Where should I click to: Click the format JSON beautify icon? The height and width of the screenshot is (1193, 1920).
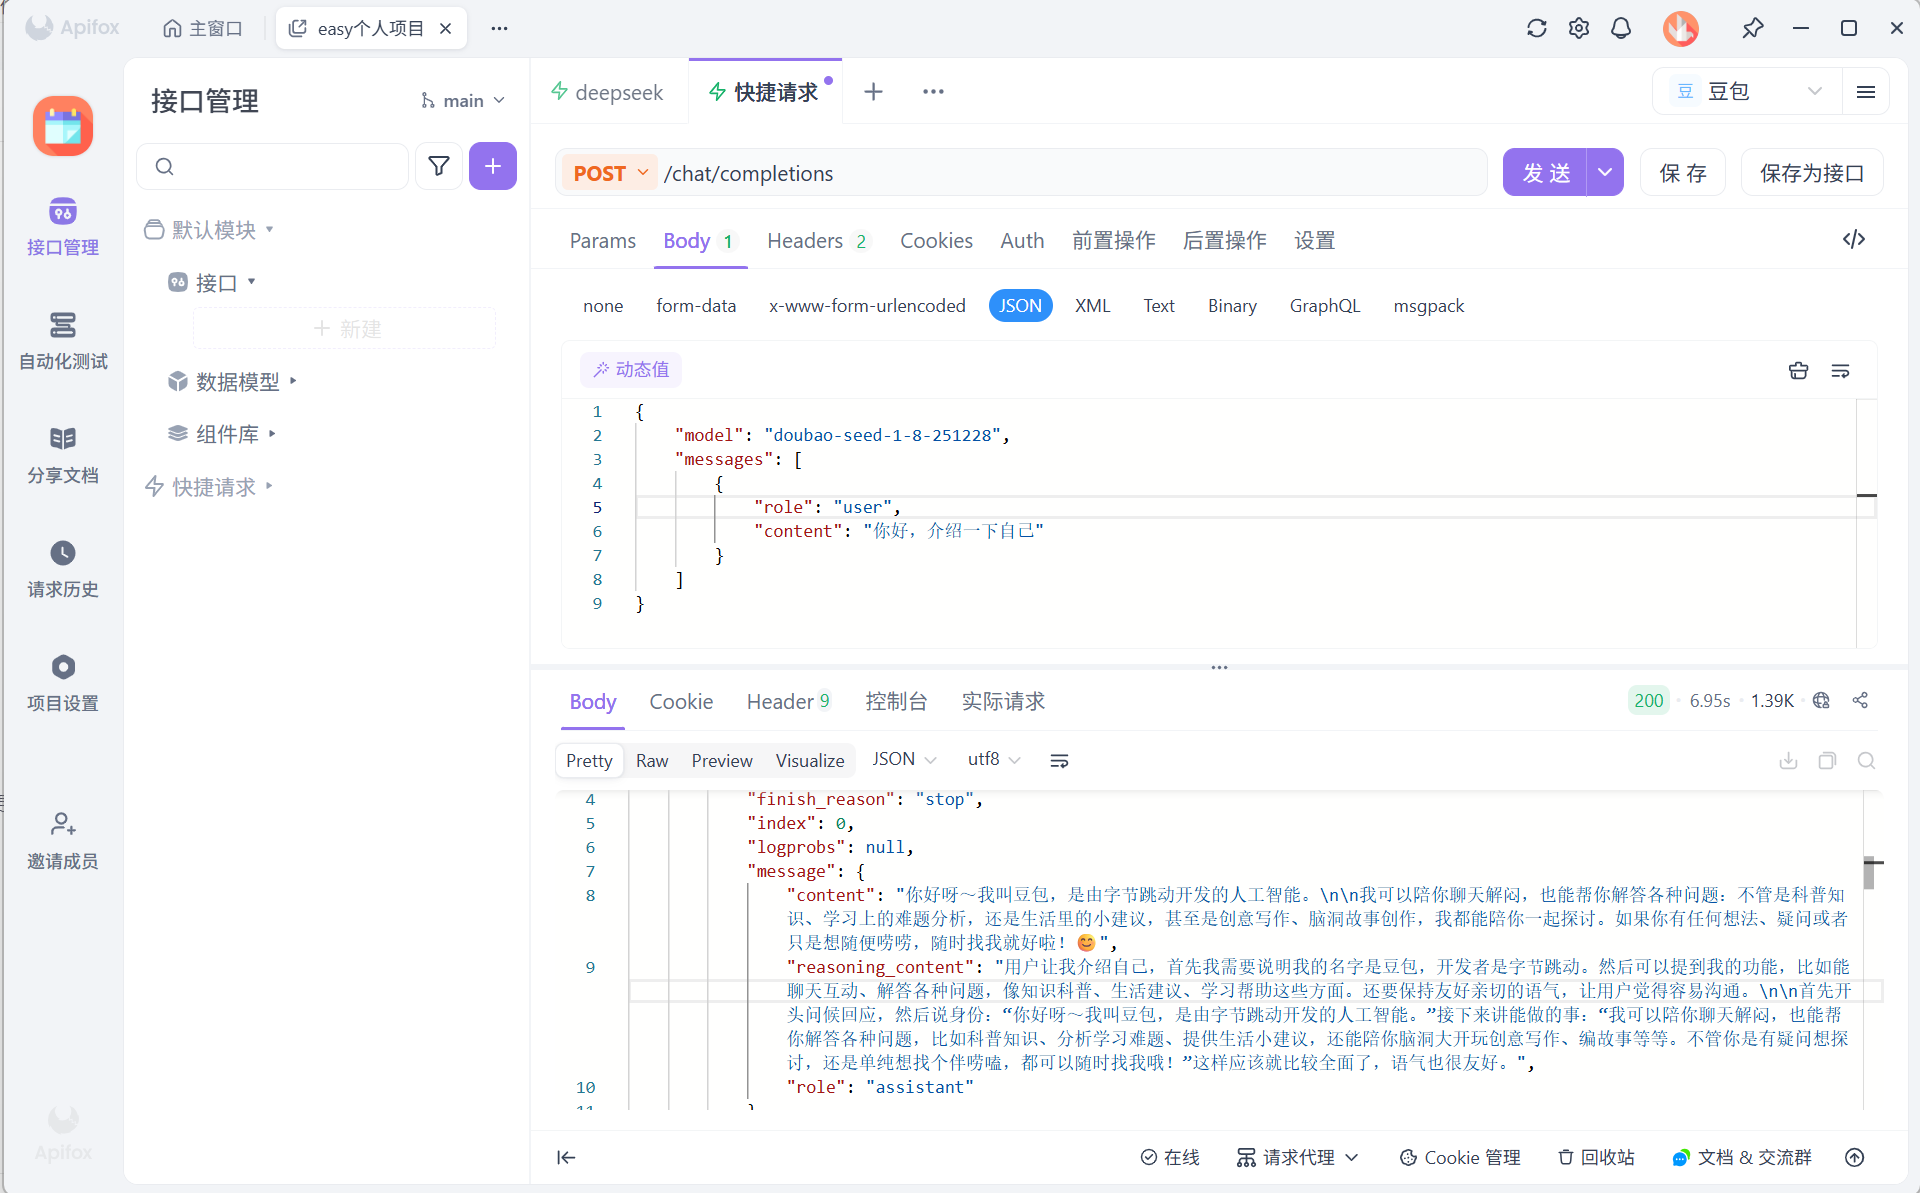click(x=1798, y=371)
